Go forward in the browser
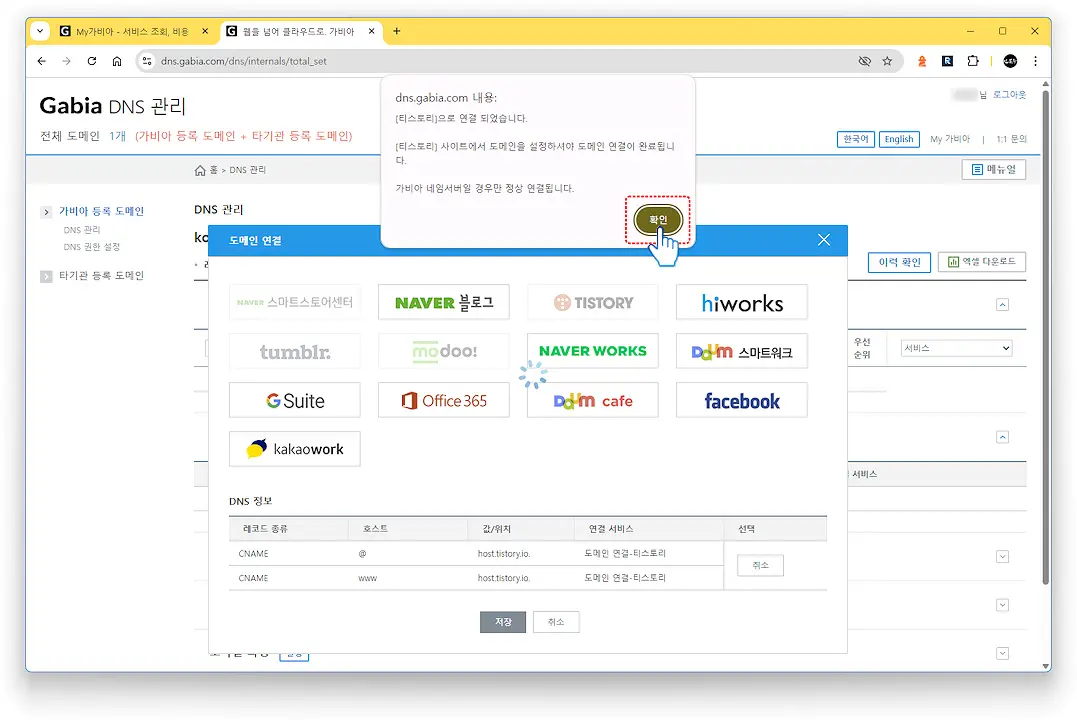Viewport: 1077px width, 720px height. tap(66, 61)
